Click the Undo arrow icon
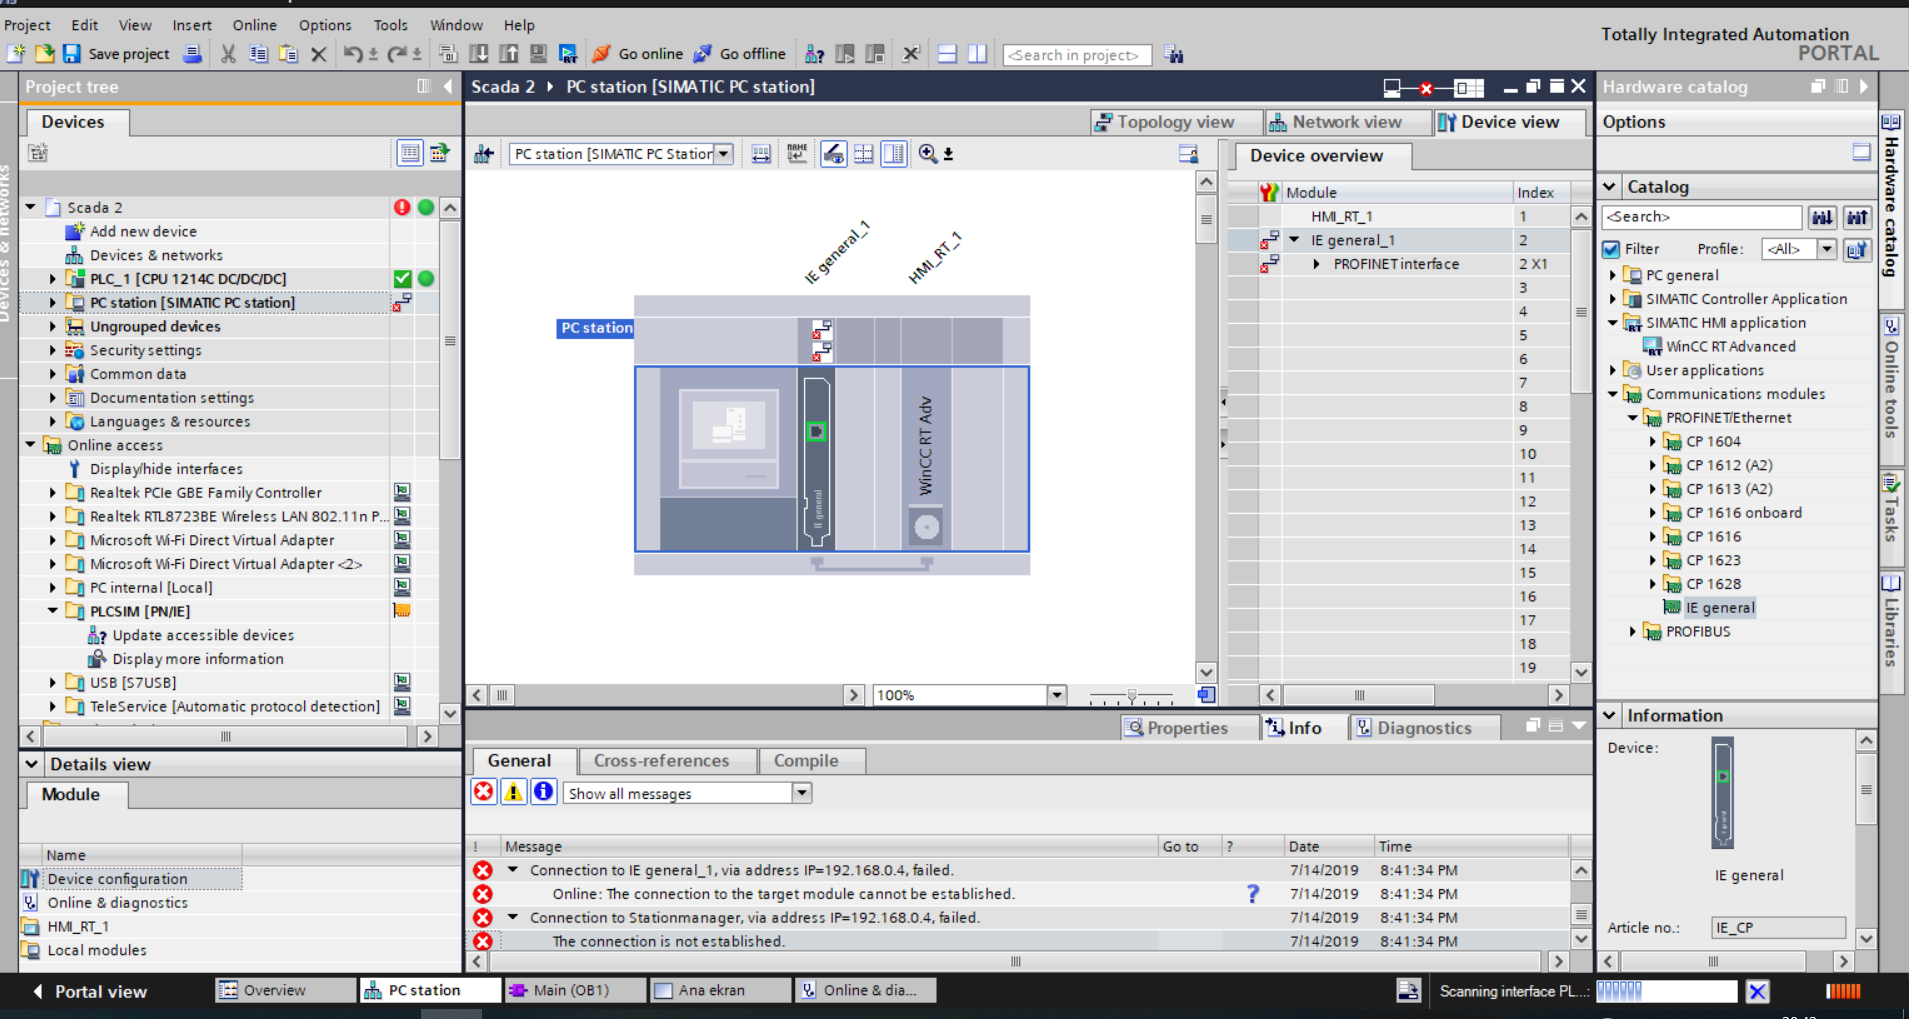Viewport: 1909px width, 1019px height. click(x=352, y=54)
